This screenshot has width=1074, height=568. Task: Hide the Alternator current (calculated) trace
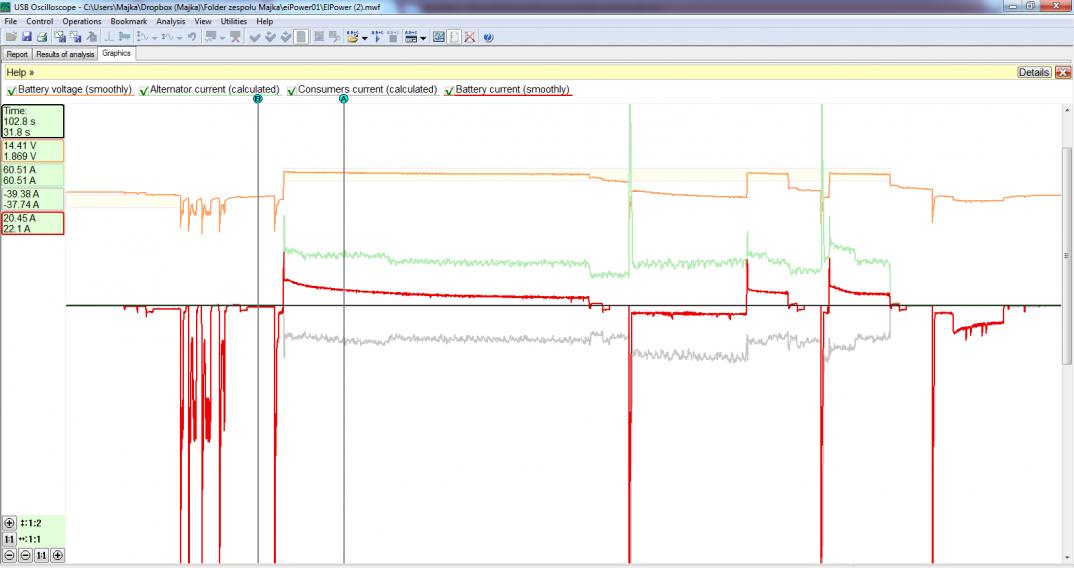pos(144,90)
